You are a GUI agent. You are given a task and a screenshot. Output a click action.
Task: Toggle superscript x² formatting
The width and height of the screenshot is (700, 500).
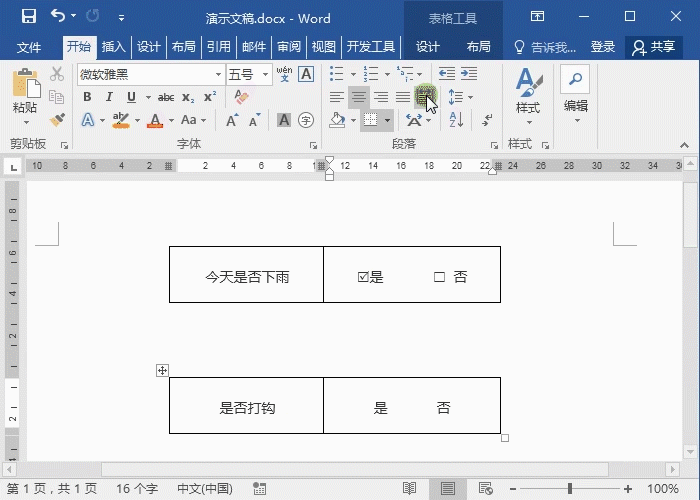tap(210, 97)
